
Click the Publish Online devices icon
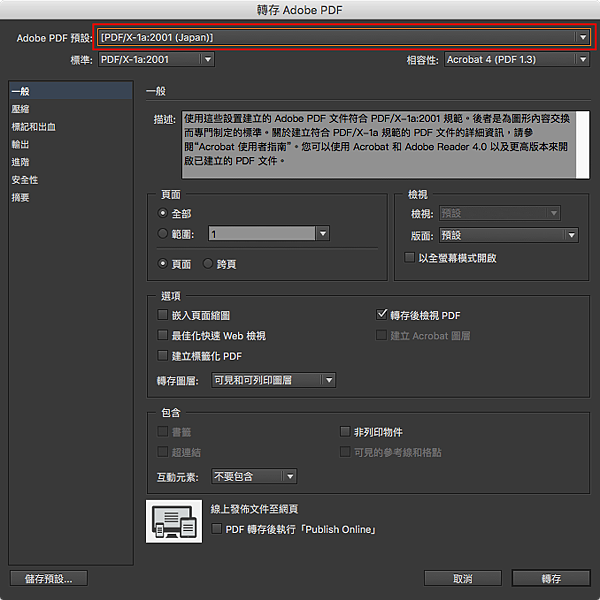[x=174, y=521]
